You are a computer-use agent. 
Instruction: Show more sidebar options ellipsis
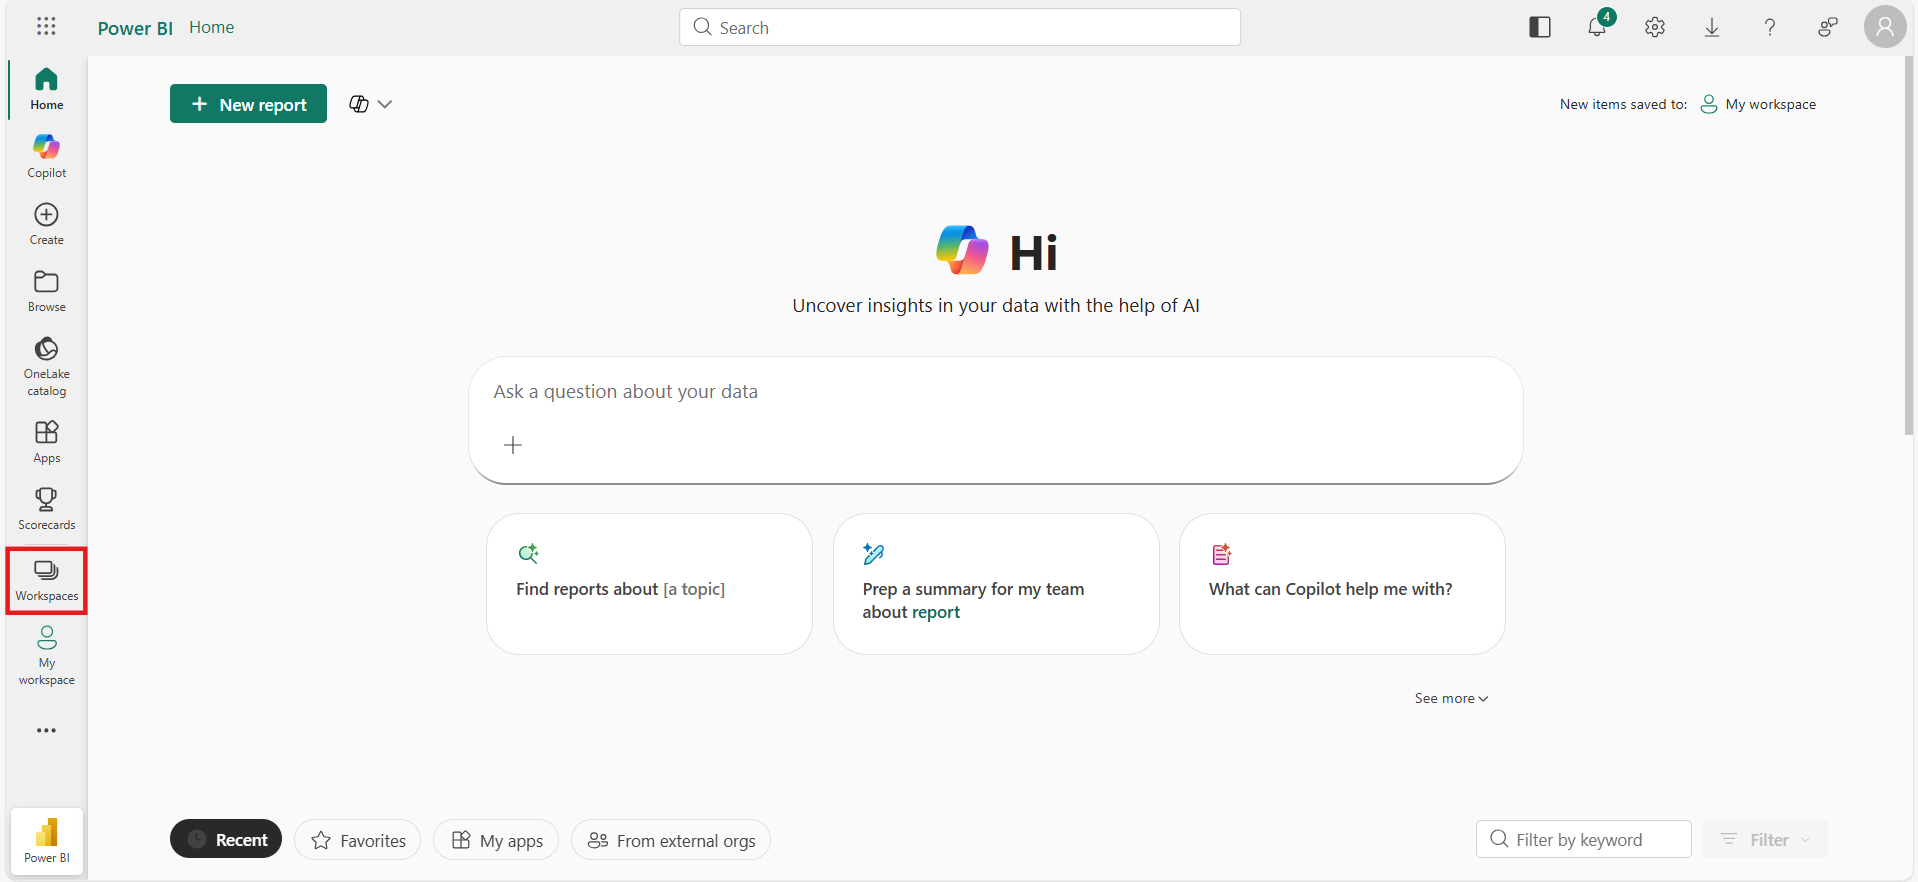(x=46, y=730)
